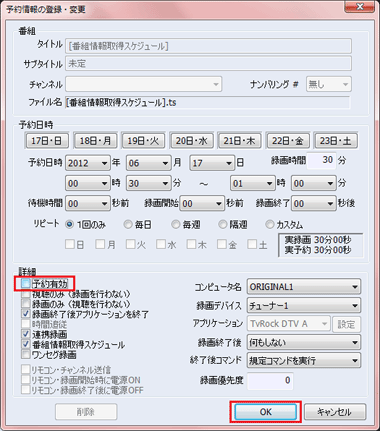Open the 録画開始 seconds dropdown
Viewport: 380px width, 431px height.
202,203
